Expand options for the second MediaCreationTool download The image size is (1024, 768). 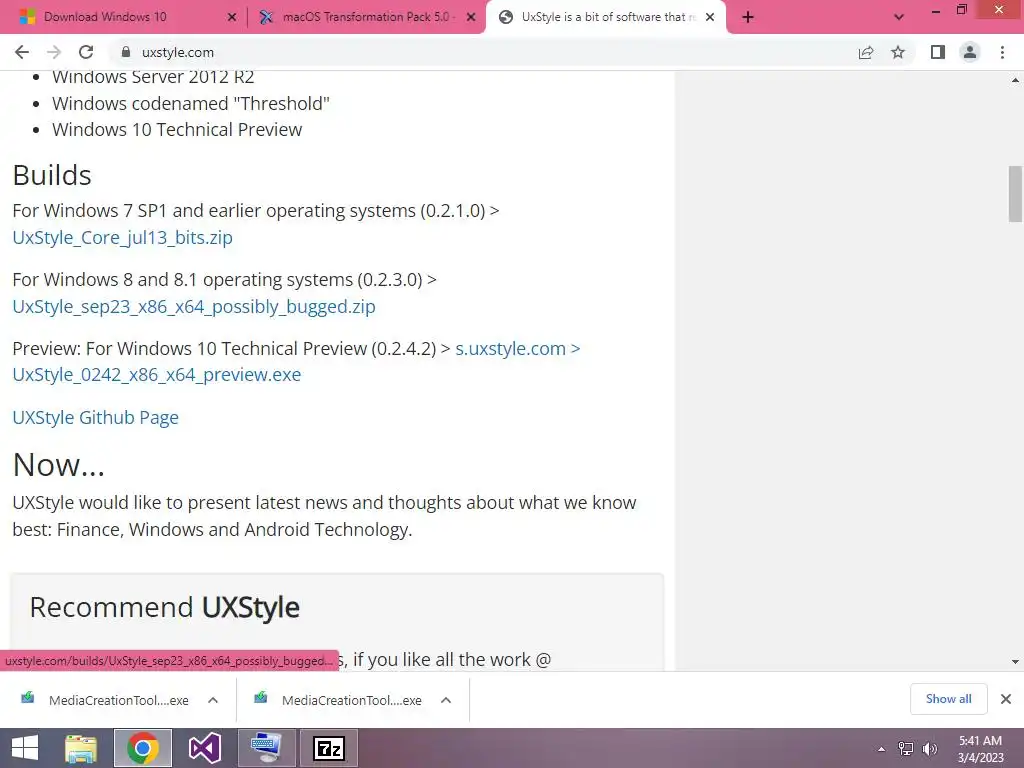pos(446,700)
